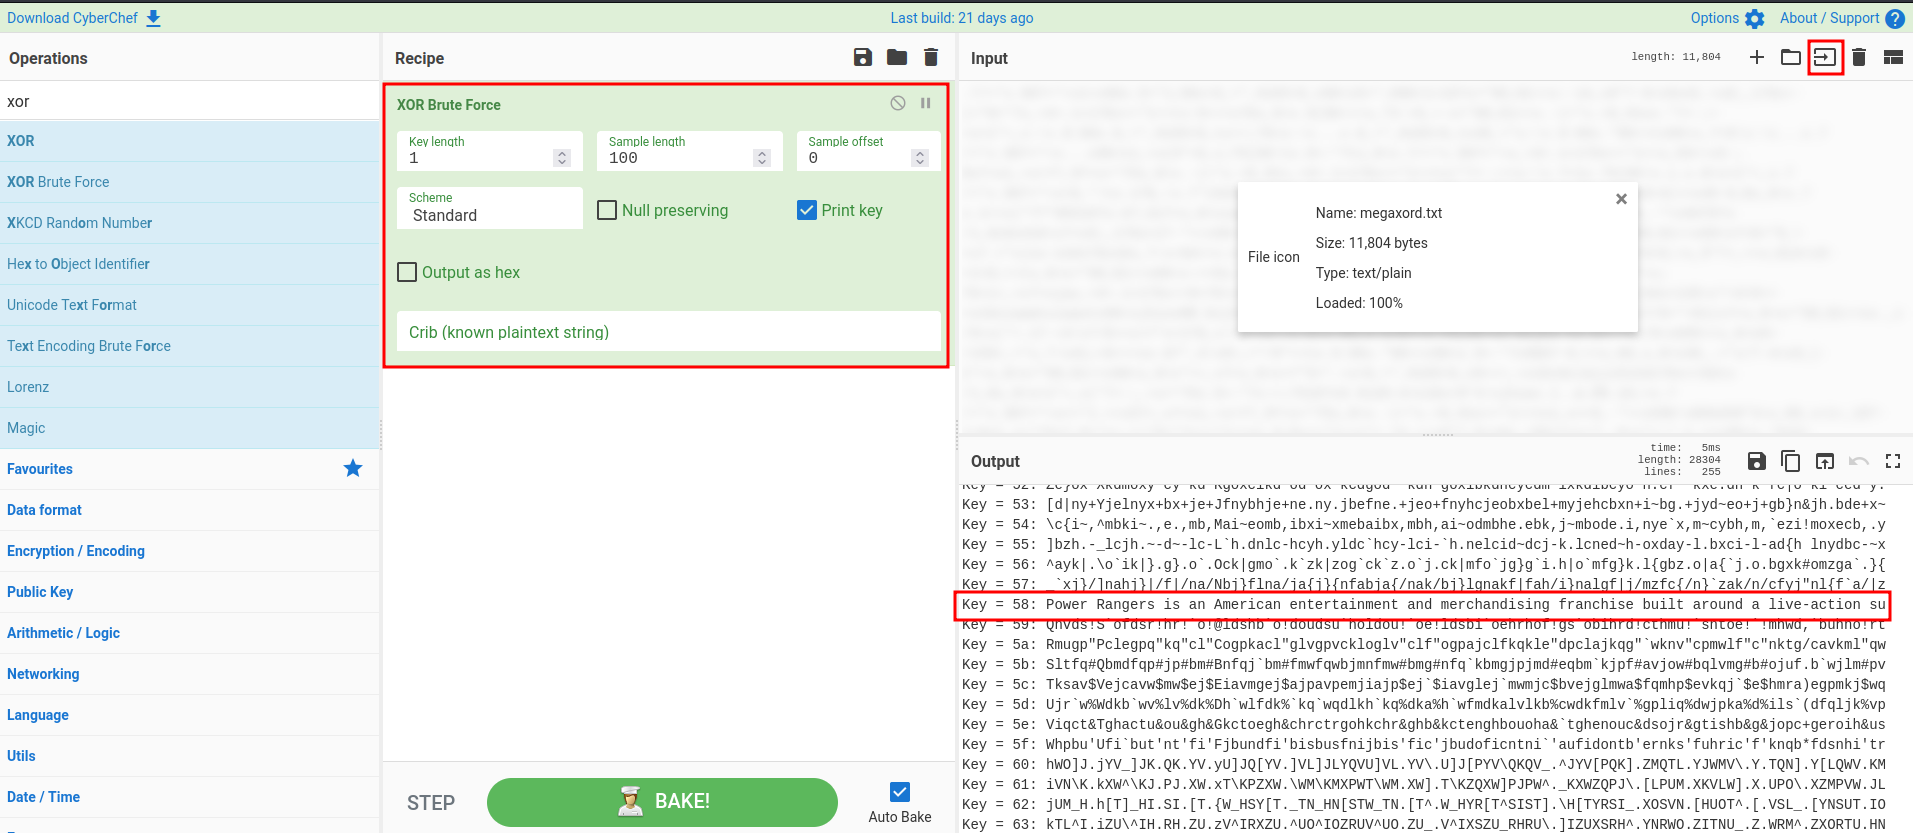Load a saved recipe
1913x833 pixels.
click(x=897, y=58)
